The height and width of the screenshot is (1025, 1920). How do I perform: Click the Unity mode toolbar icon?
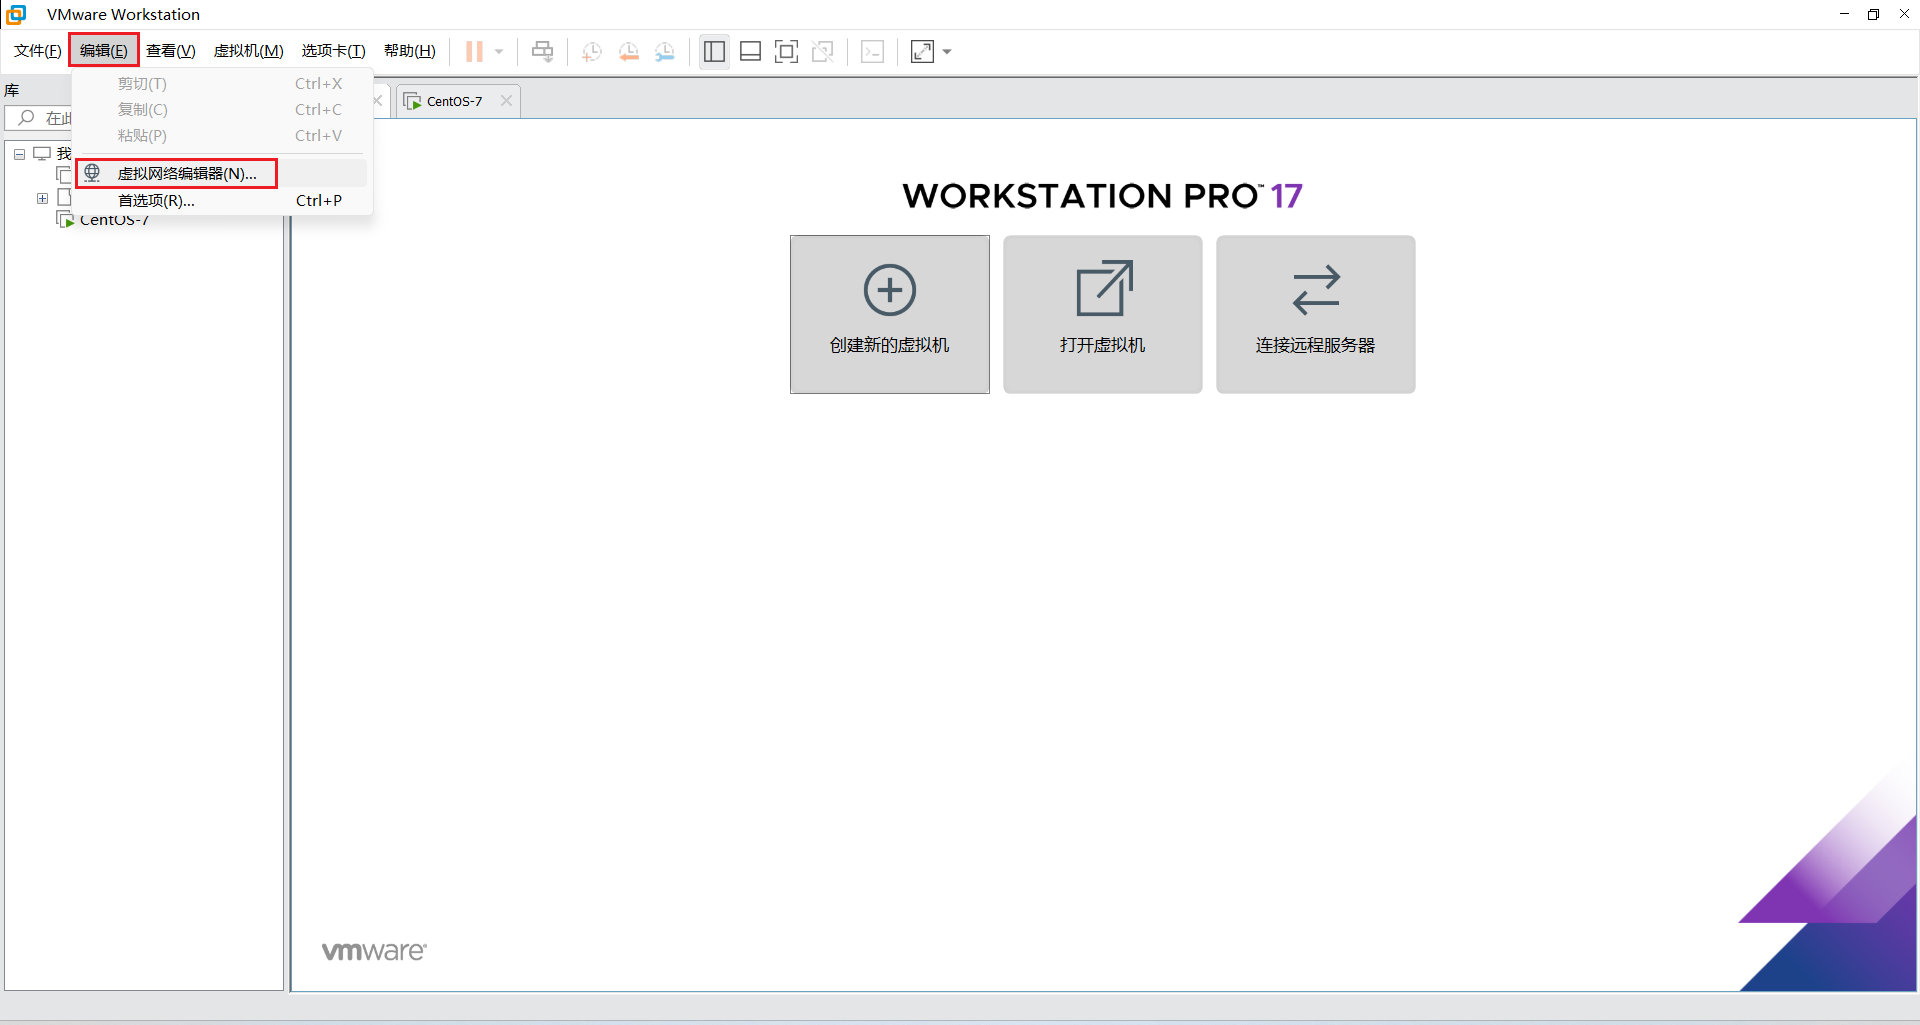pos(823,51)
